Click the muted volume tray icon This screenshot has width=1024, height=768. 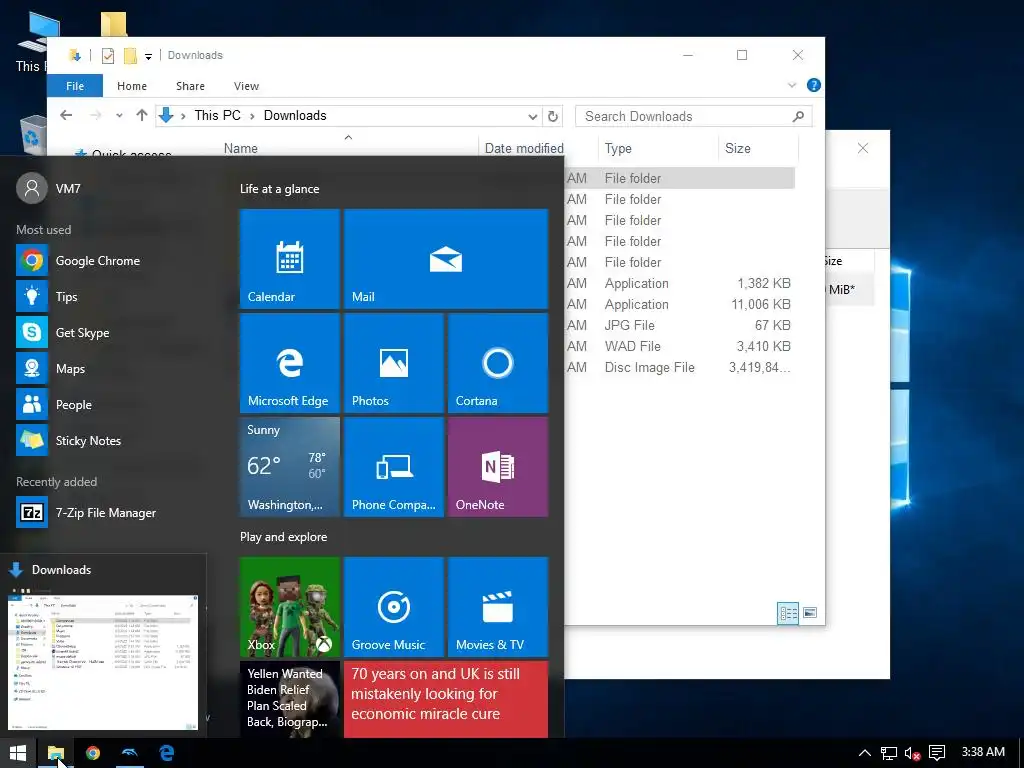(912, 753)
